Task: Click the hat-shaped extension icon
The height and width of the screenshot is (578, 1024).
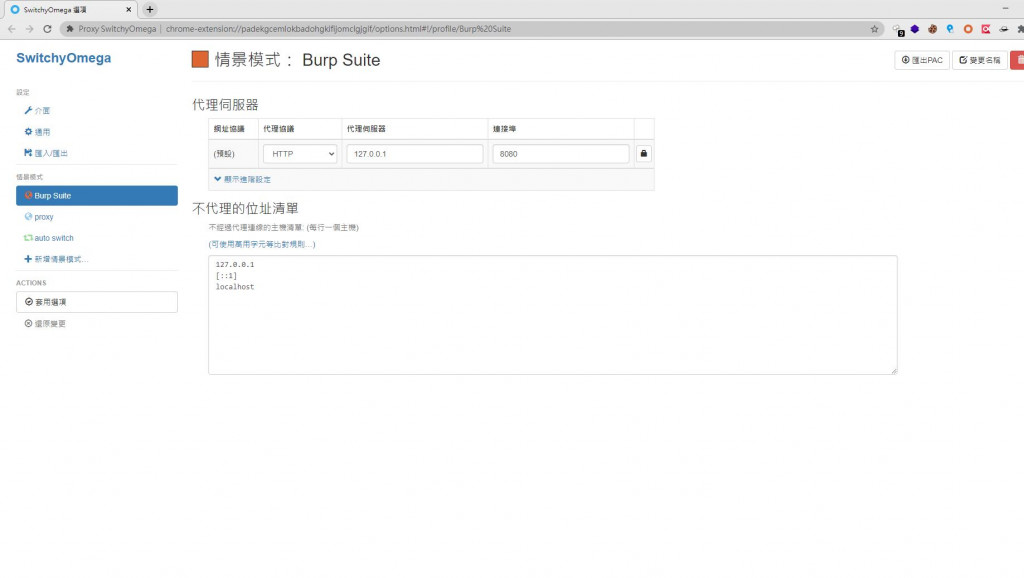Action: (x=1004, y=29)
